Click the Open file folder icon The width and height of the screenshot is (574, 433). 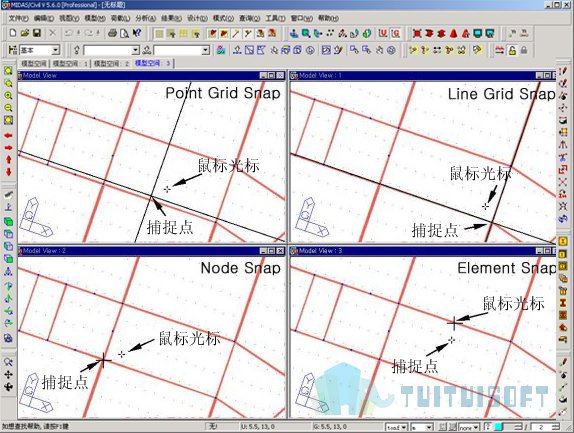[x=25, y=33]
